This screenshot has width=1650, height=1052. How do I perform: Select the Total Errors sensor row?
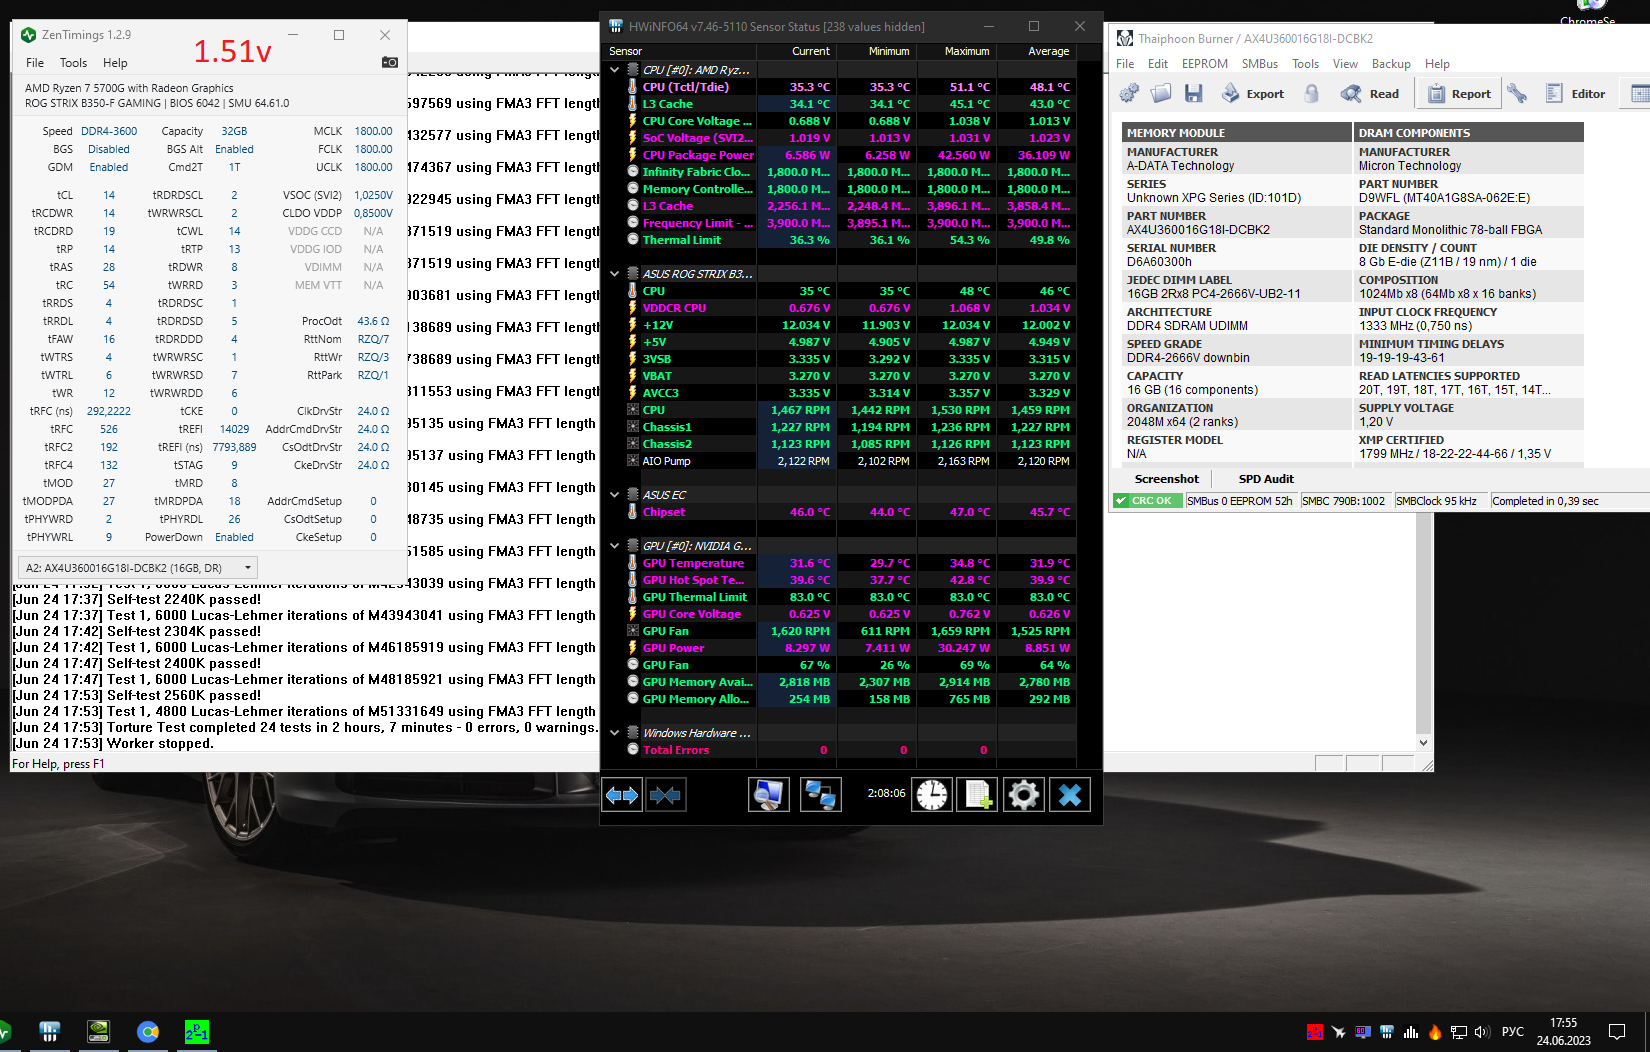[x=850, y=750]
